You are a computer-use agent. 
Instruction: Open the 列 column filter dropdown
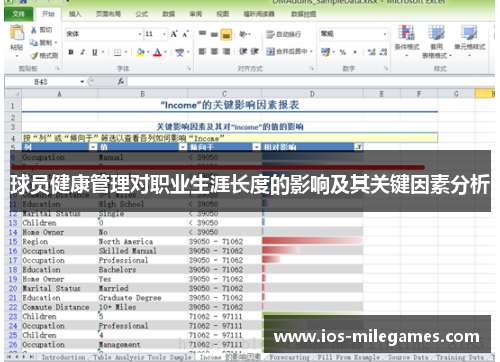coord(93,147)
